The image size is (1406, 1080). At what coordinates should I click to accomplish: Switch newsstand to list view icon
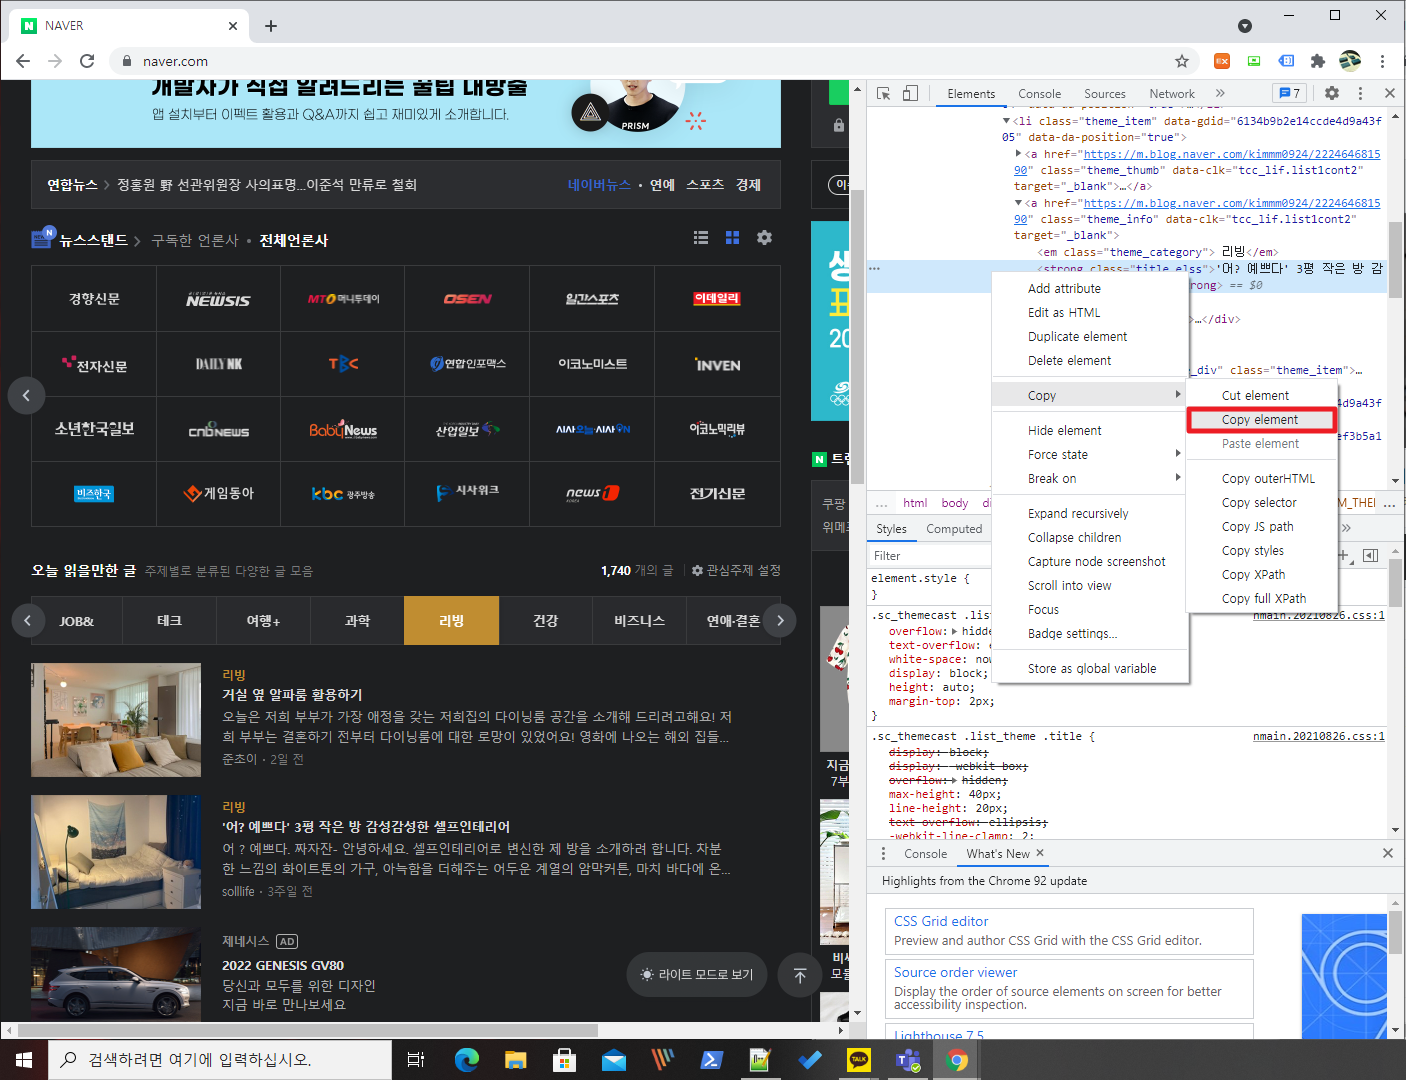click(701, 238)
